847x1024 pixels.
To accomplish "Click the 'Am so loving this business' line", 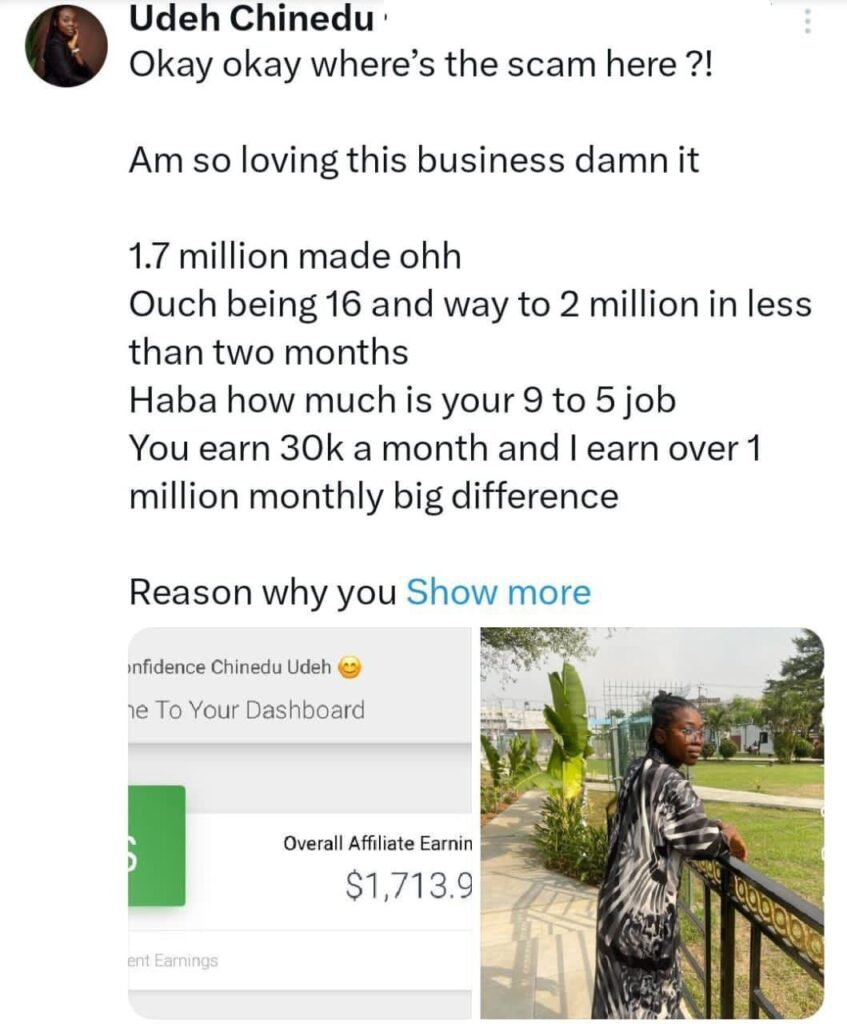I will click(x=414, y=160).
